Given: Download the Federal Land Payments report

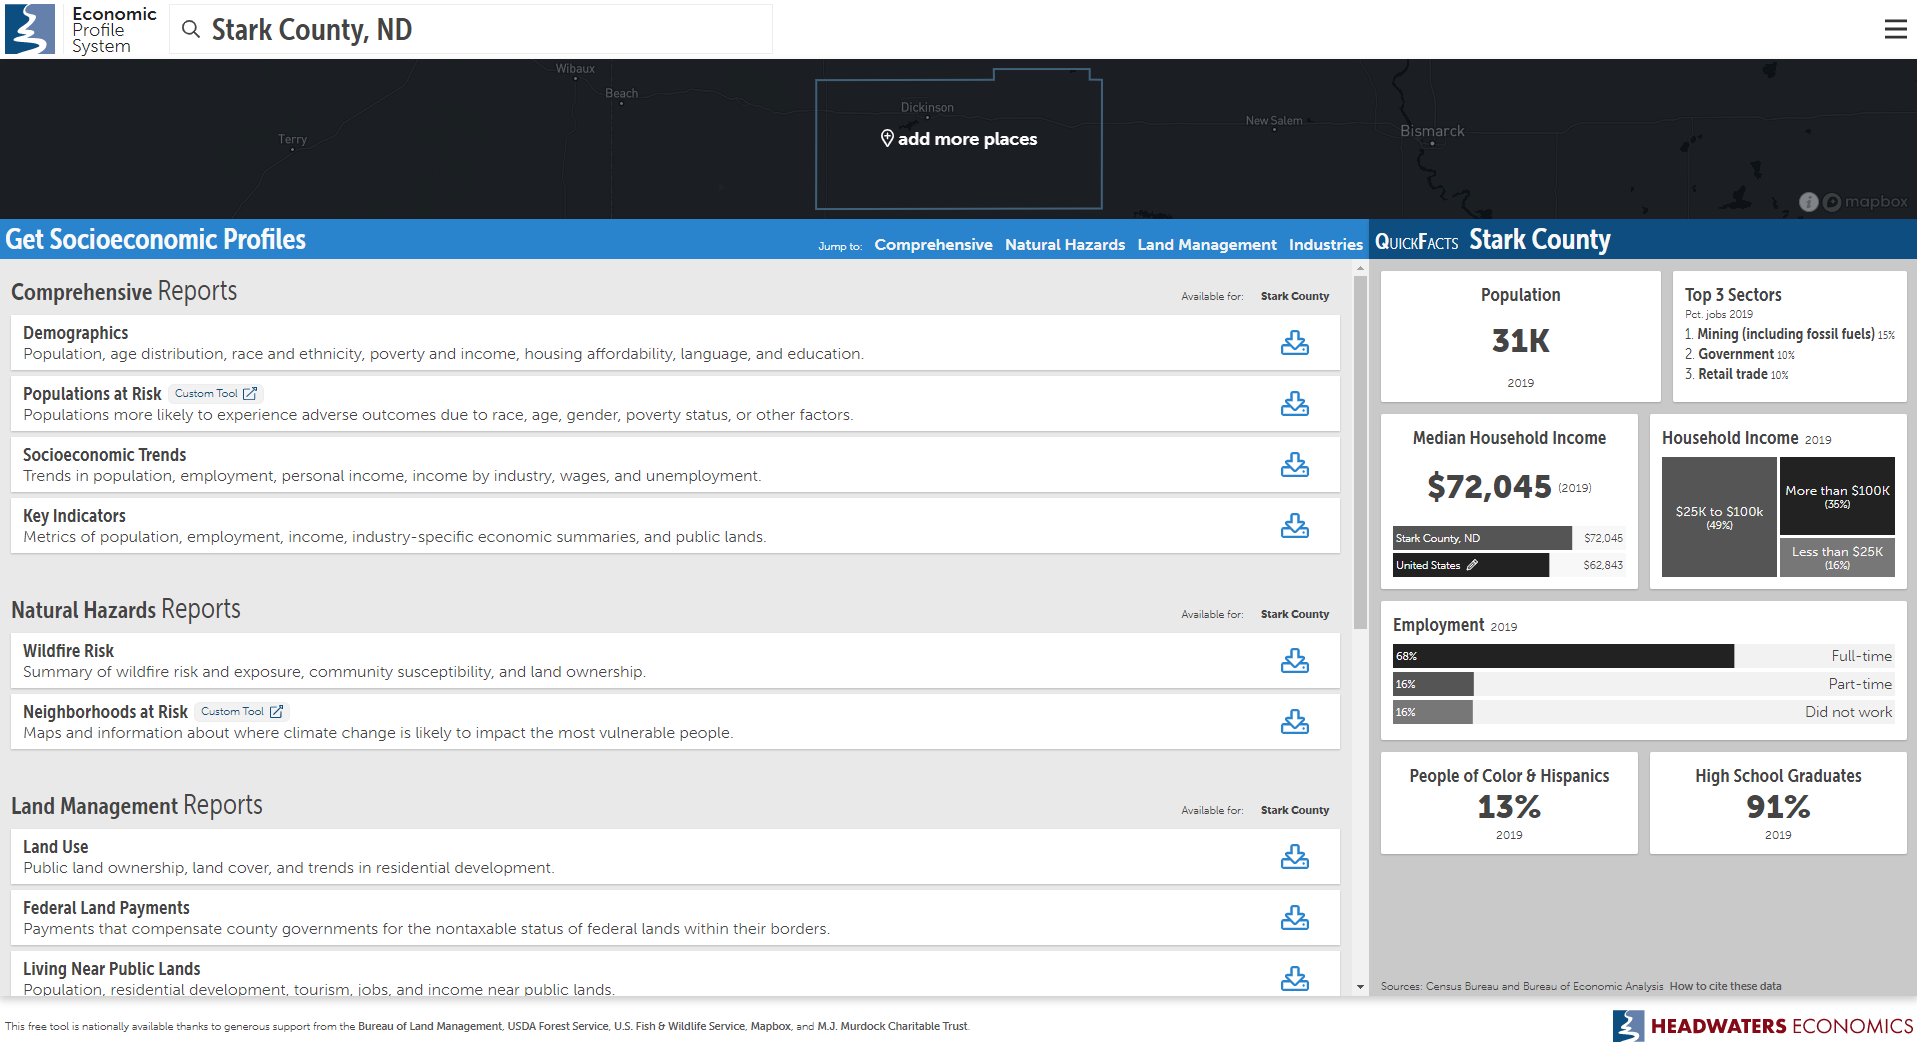Looking at the screenshot, I should [1295, 918].
